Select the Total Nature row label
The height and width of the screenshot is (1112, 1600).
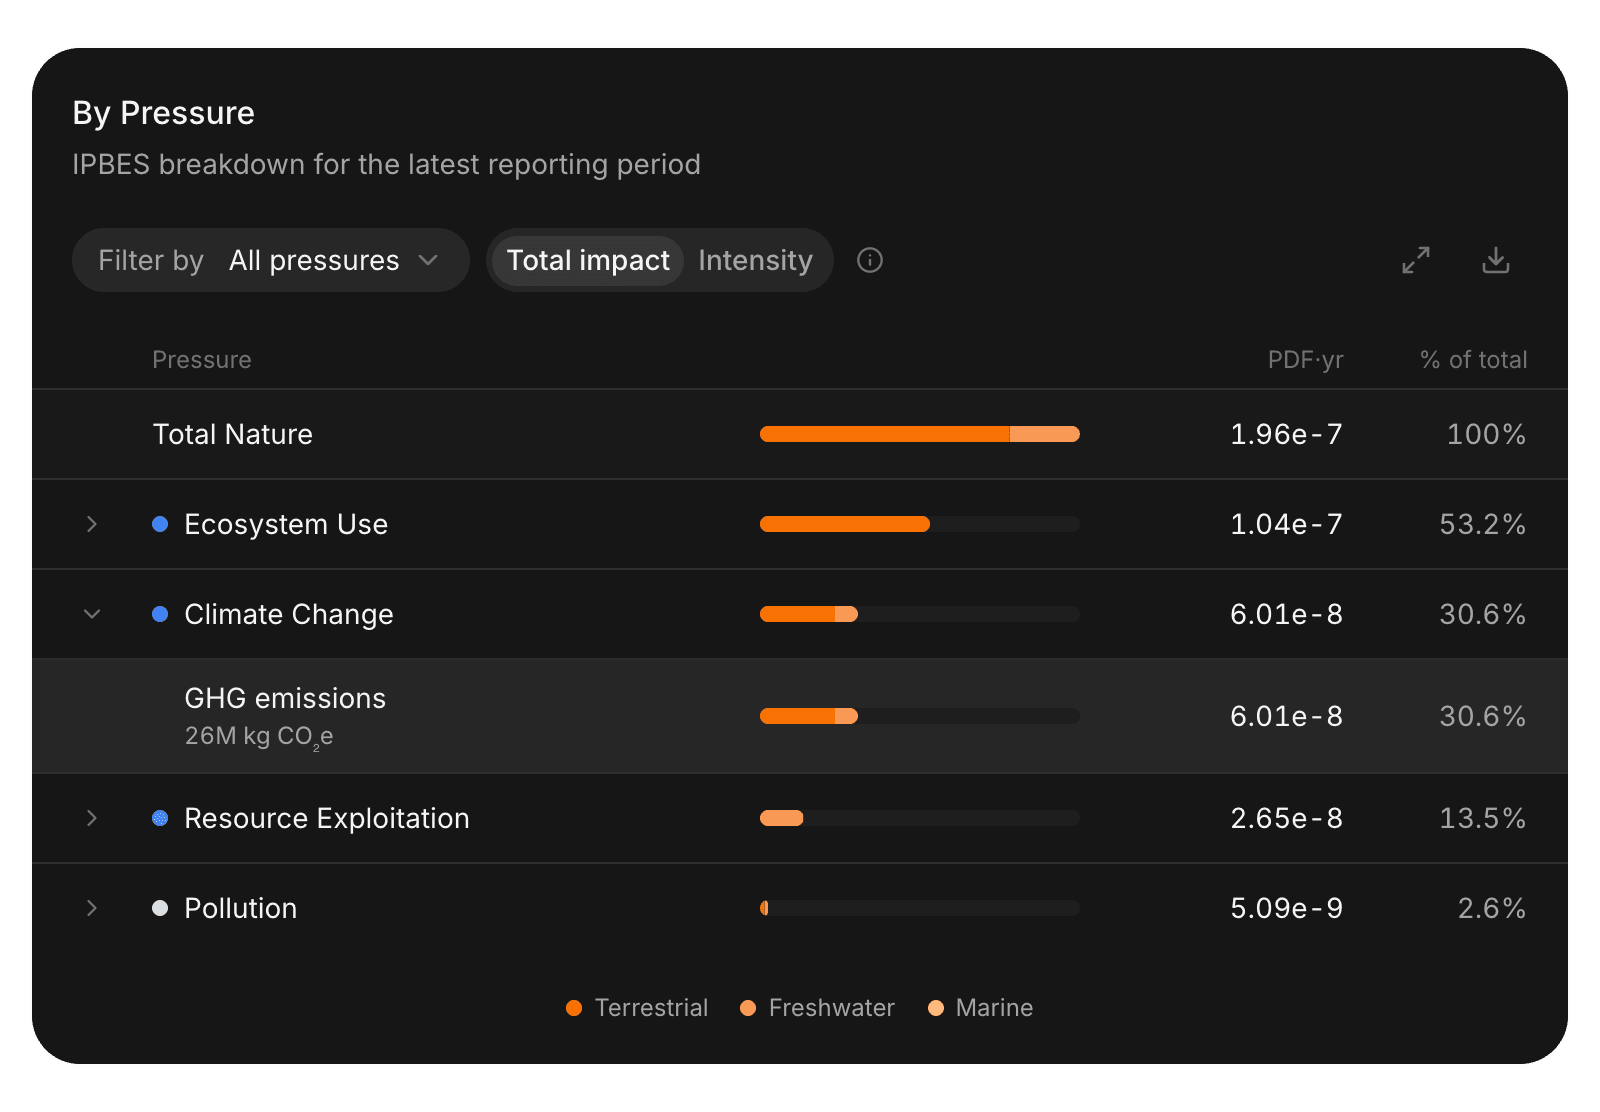[x=233, y=434]
